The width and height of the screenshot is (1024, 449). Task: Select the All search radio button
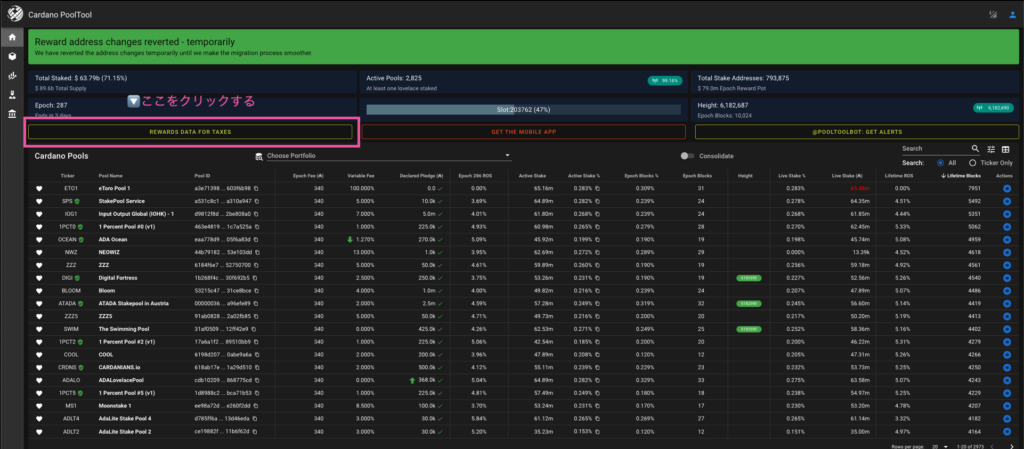click(x=940, y=163)
